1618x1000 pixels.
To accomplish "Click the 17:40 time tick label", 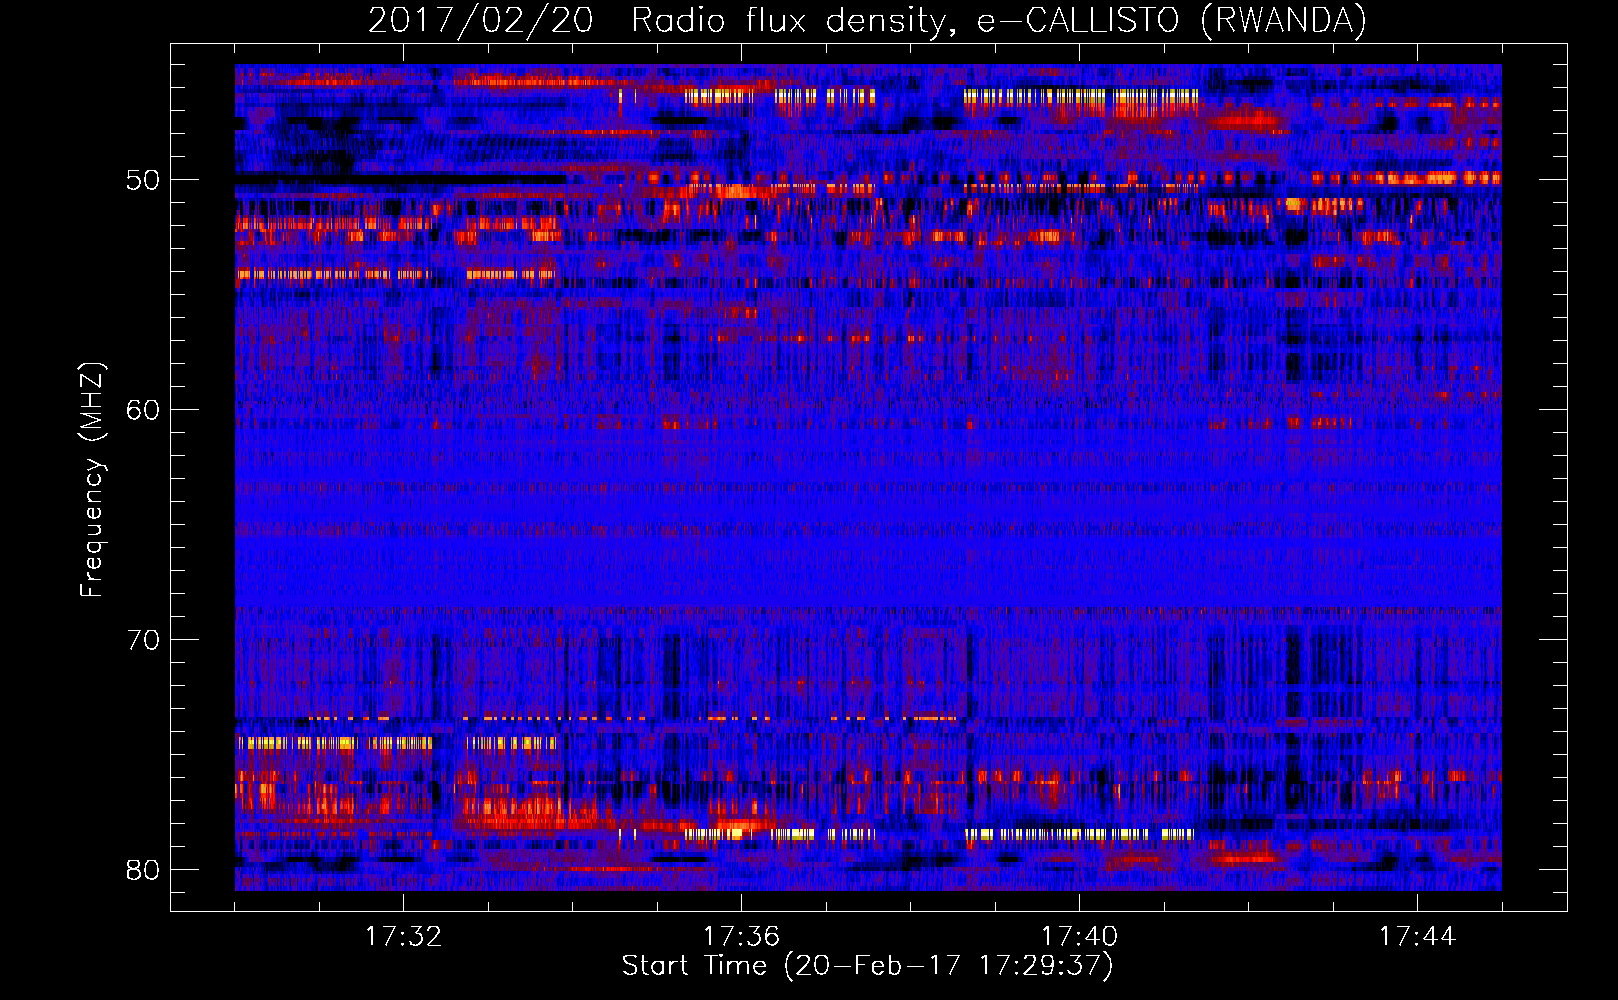I will point(1079,937).
